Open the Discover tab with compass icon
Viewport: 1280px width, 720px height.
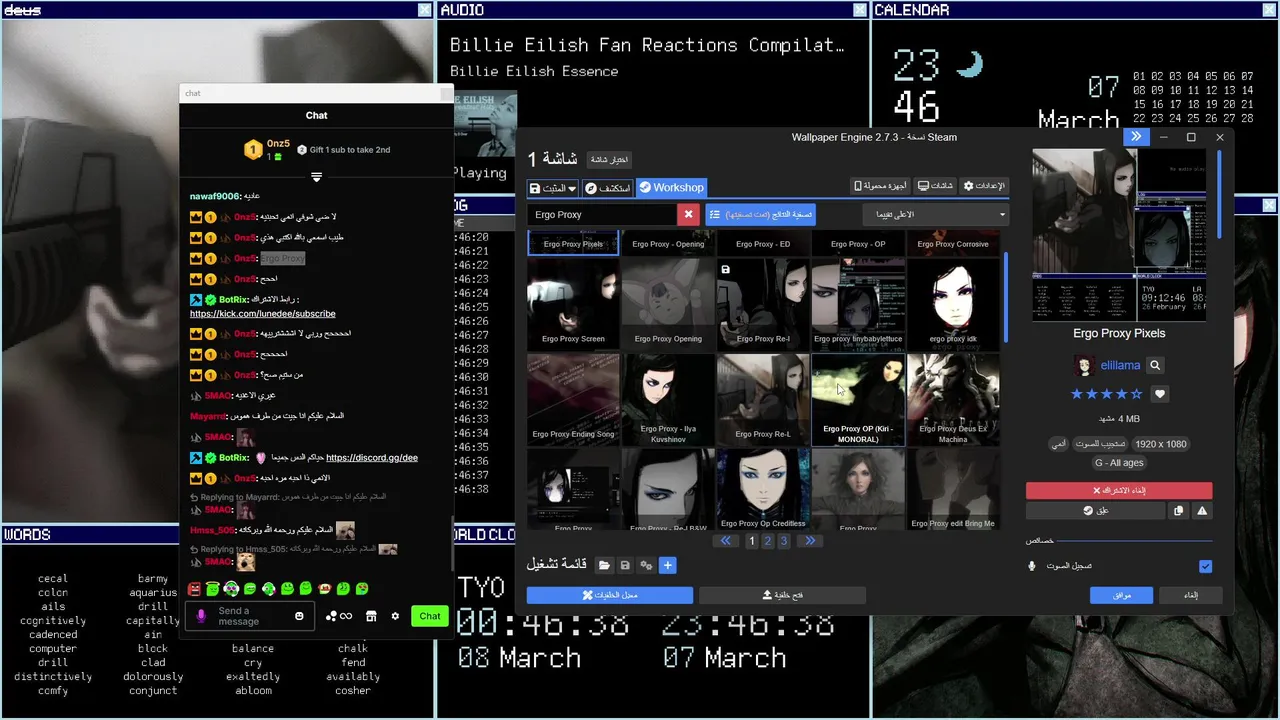608,188
